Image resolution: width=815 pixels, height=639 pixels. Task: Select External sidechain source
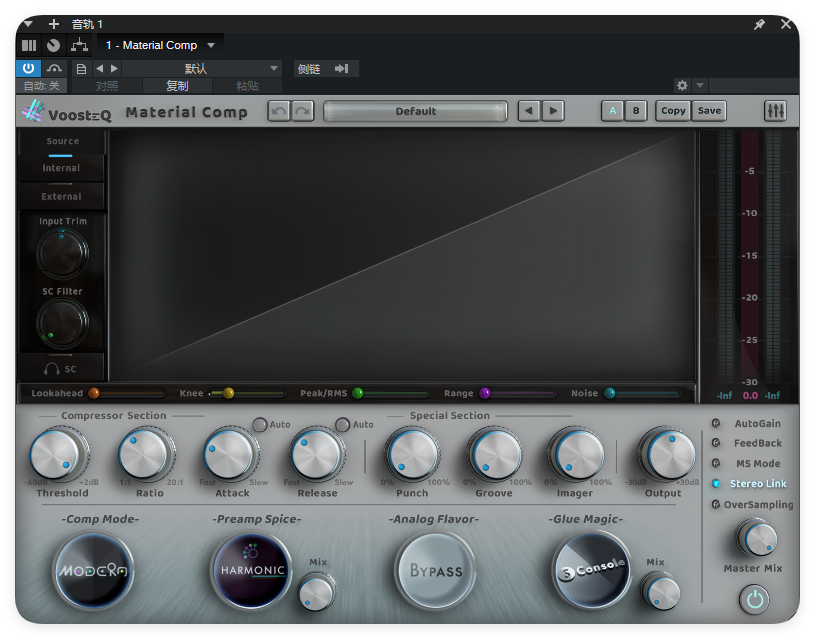pyautogui.click(x=61, y=197)
